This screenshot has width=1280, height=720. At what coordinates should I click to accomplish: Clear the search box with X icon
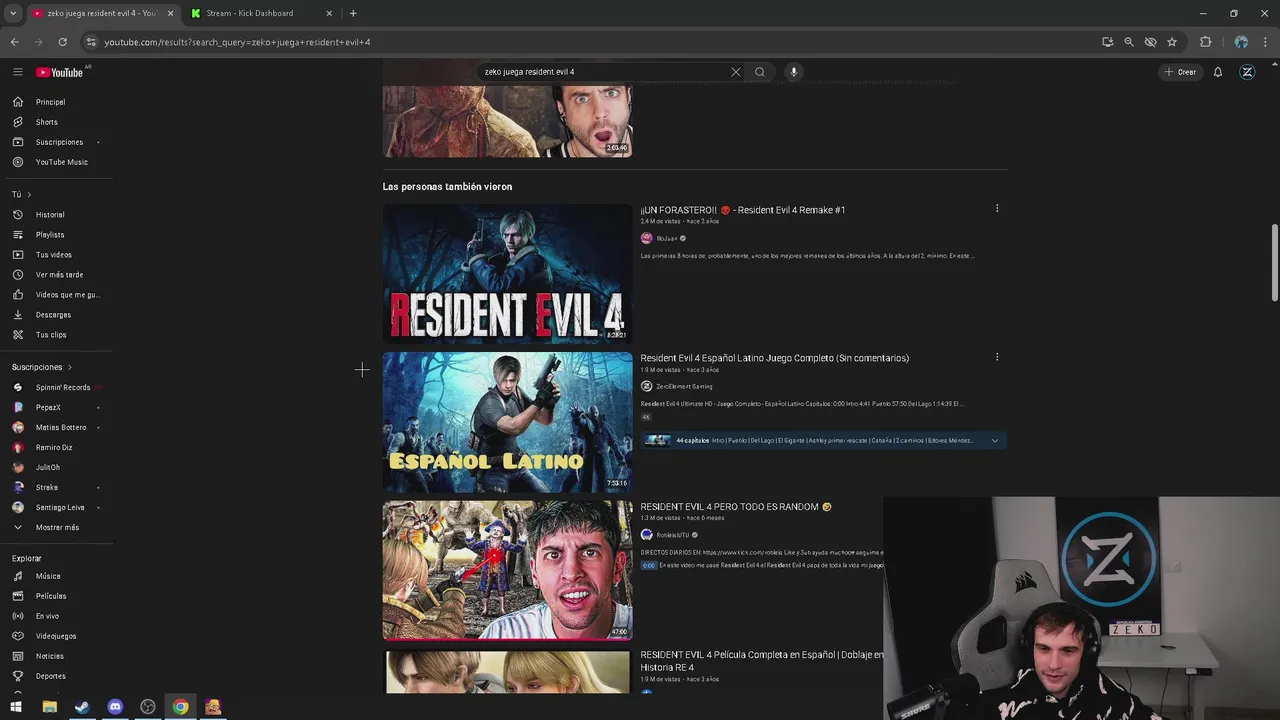[x=736, y=72]
